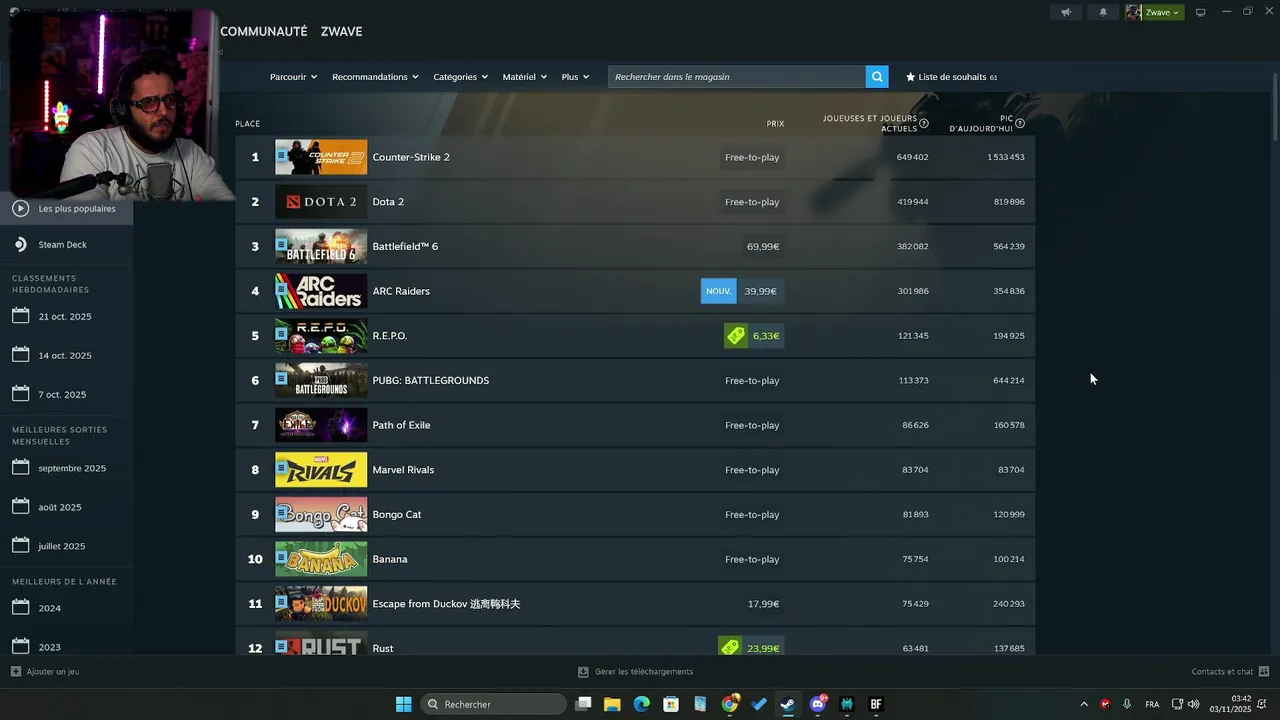Click the help icon beside Joueuses et joueurs actuels
The width and height of the screenshot is (1280, 720).
coord(924,124)
